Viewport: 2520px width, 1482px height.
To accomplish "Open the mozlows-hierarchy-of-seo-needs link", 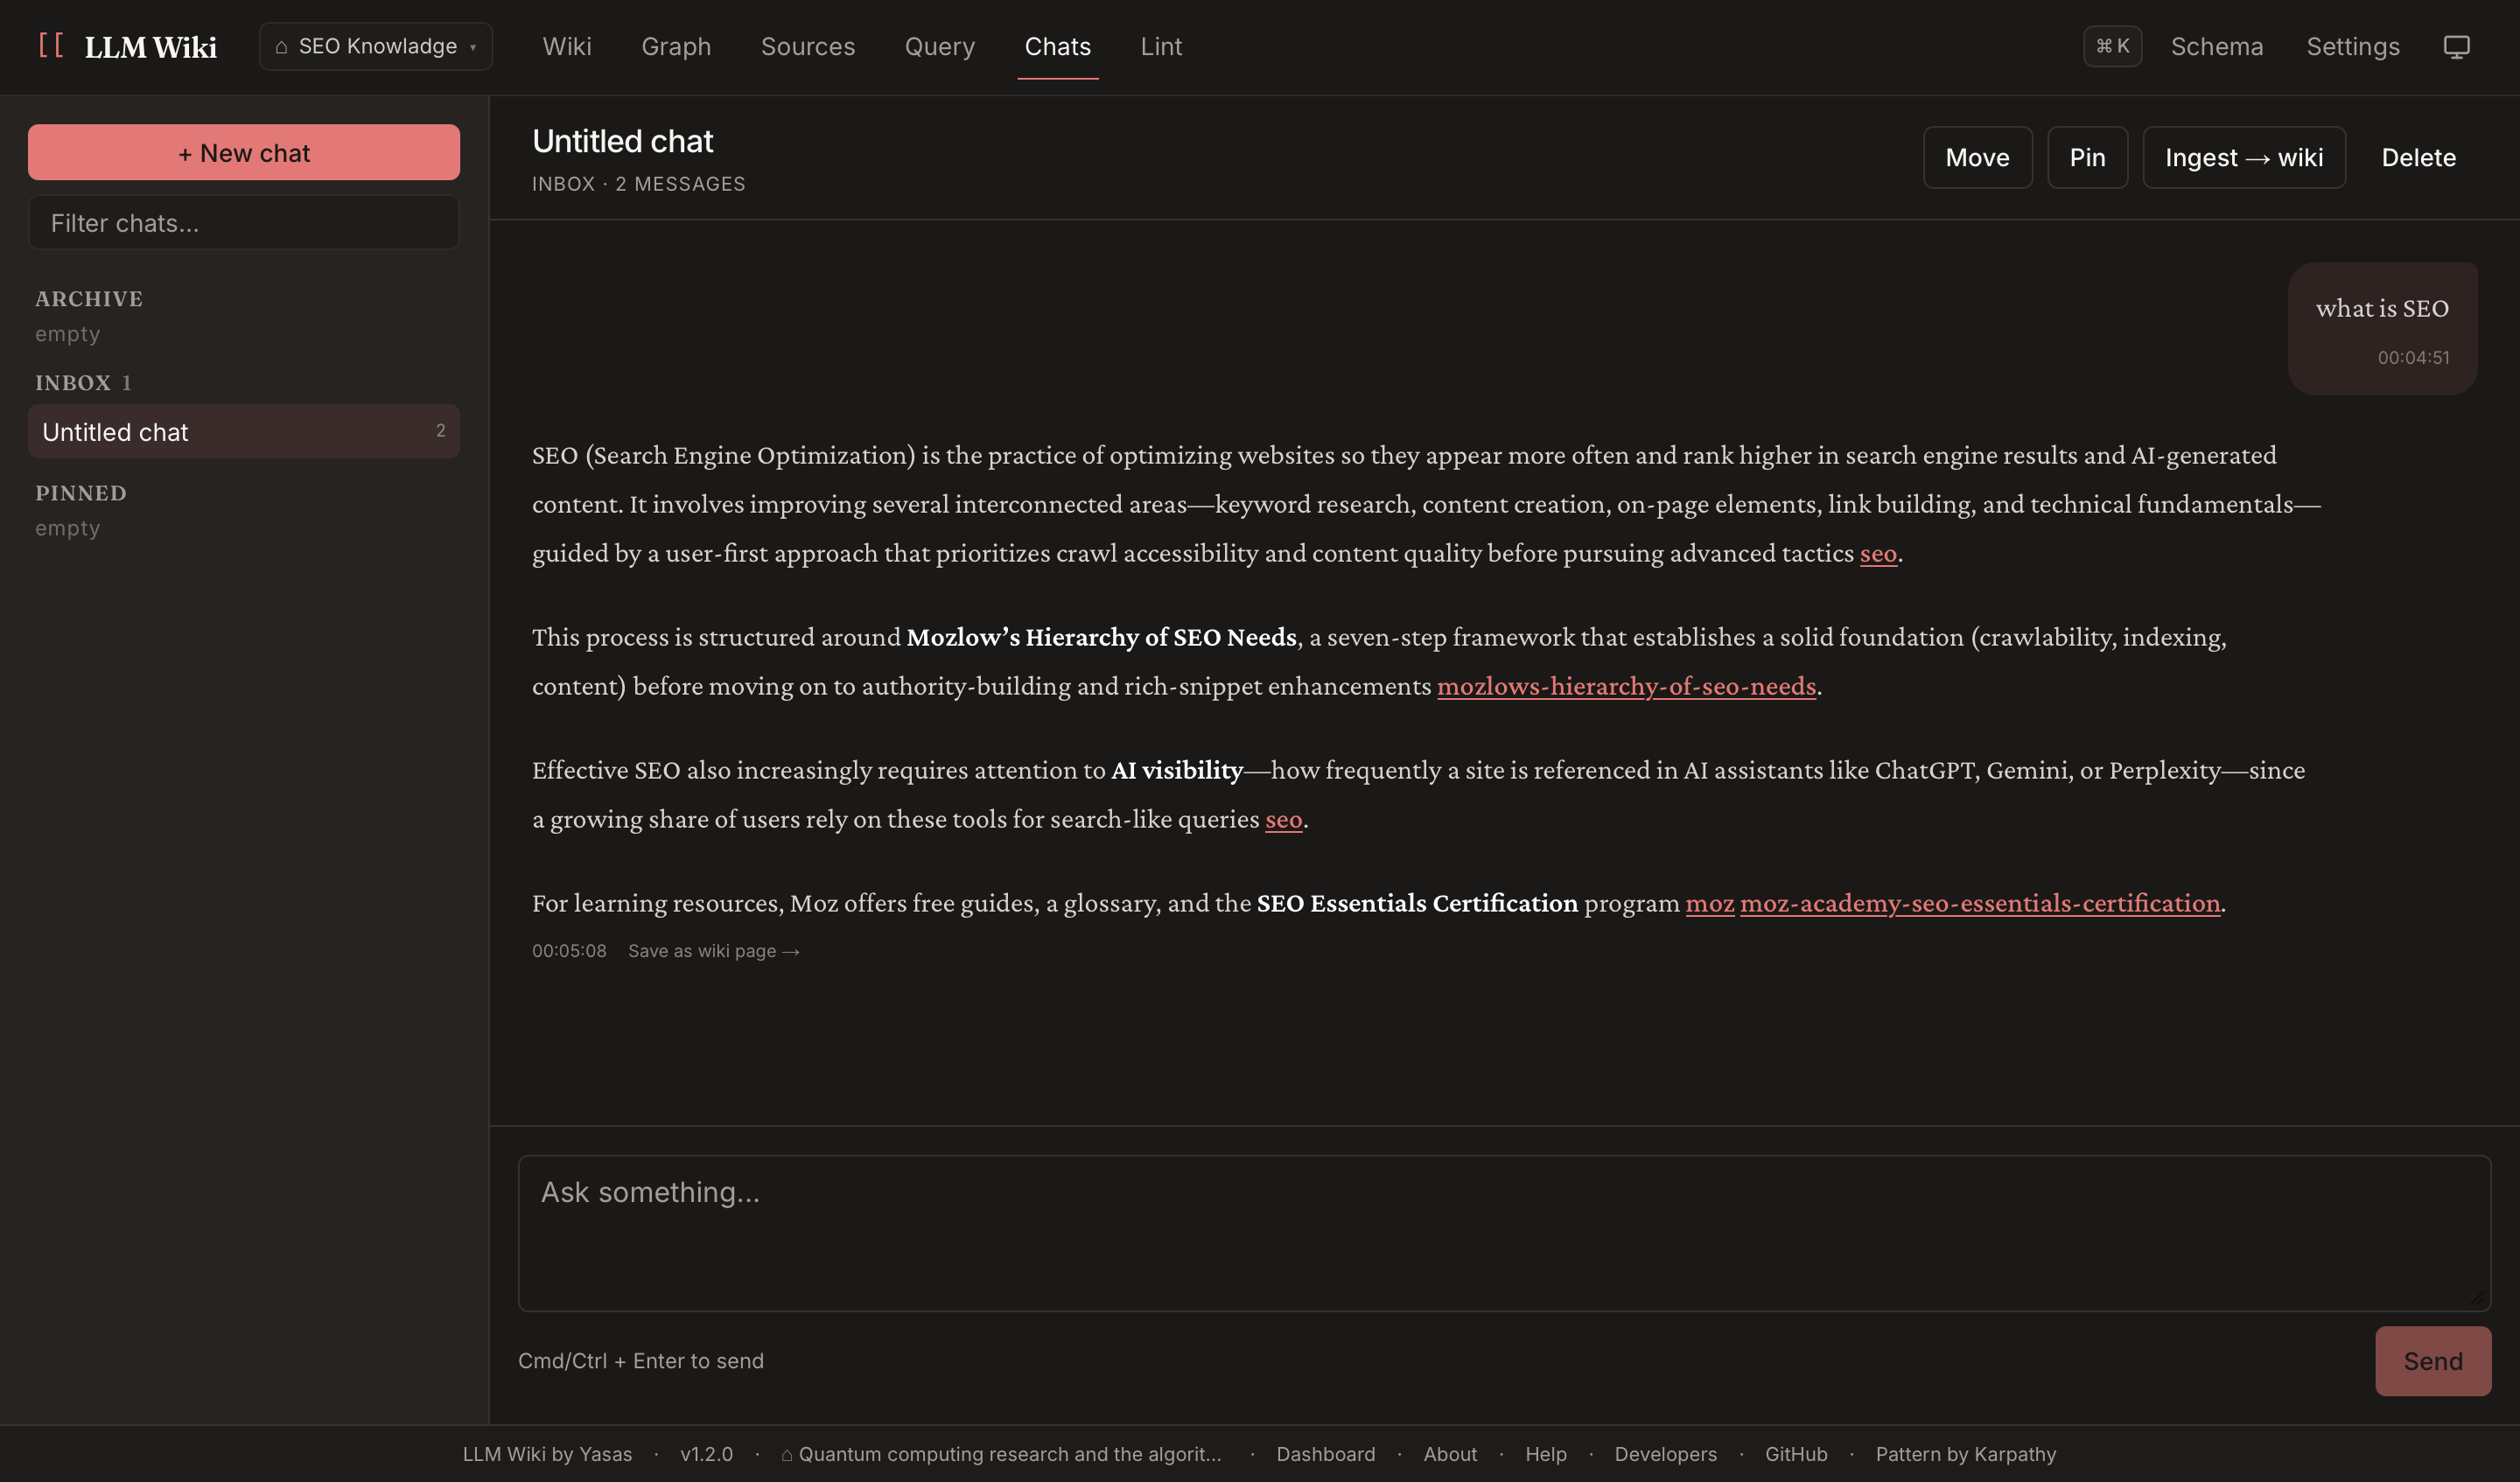I will tap(1626, 686).
